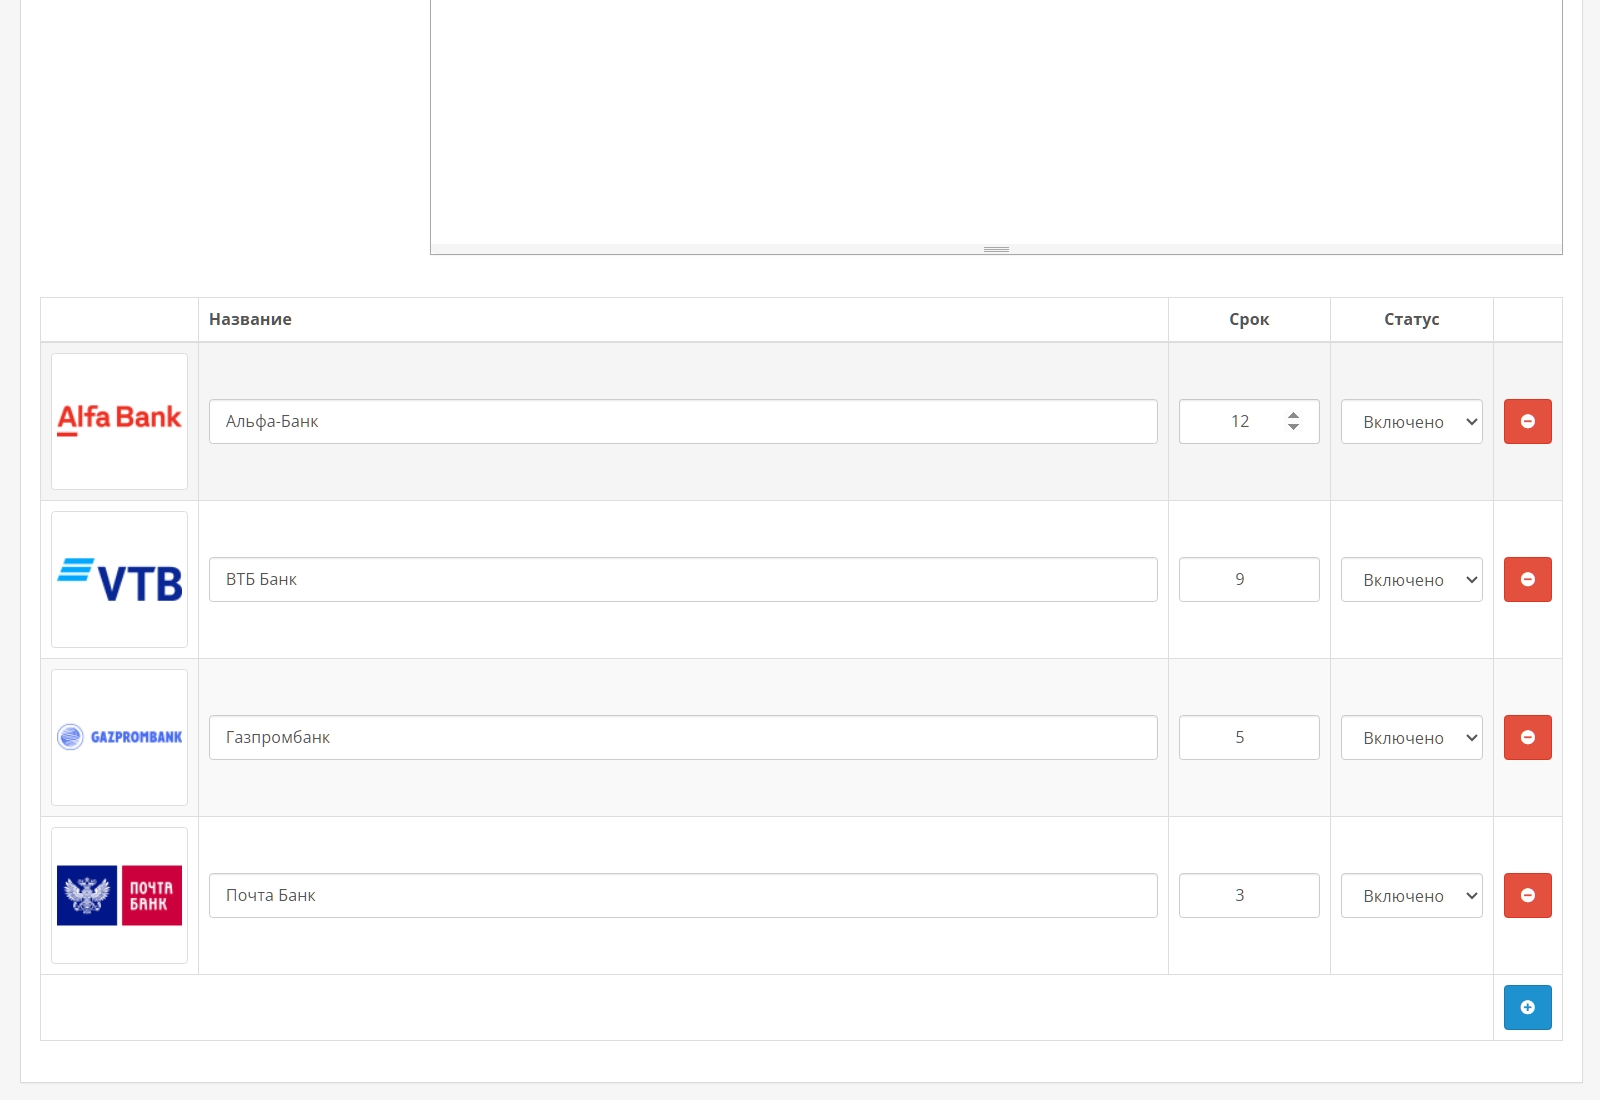Viewport: 1600px width, 1100px height.
Task: Click the Срок column header
Action: [1249, 319]
